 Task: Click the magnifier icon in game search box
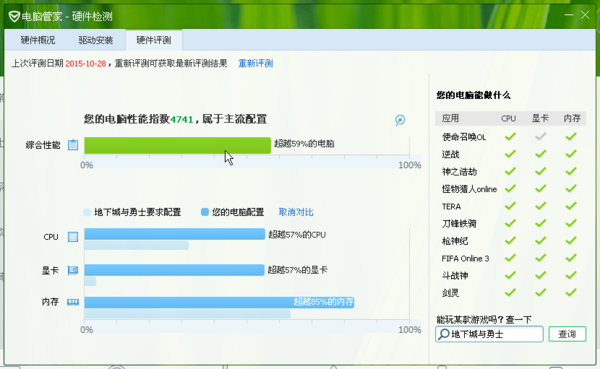pyautogui.click(x=443, y=334)
